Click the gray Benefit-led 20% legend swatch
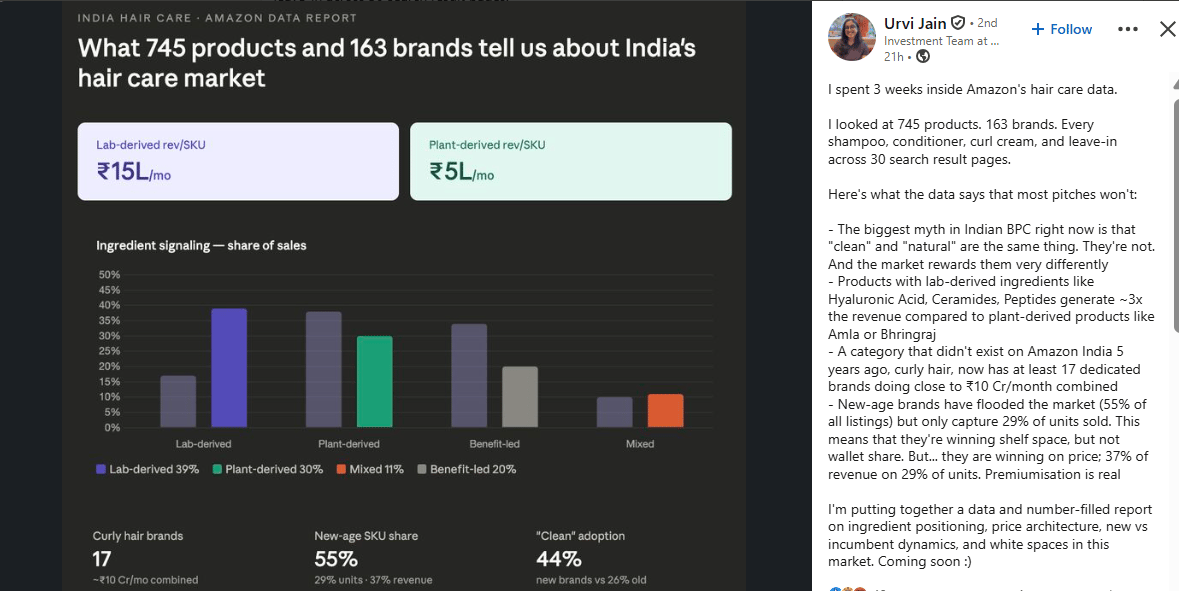The height and width of the screenshot is (591, 1179). click(422, 469)
